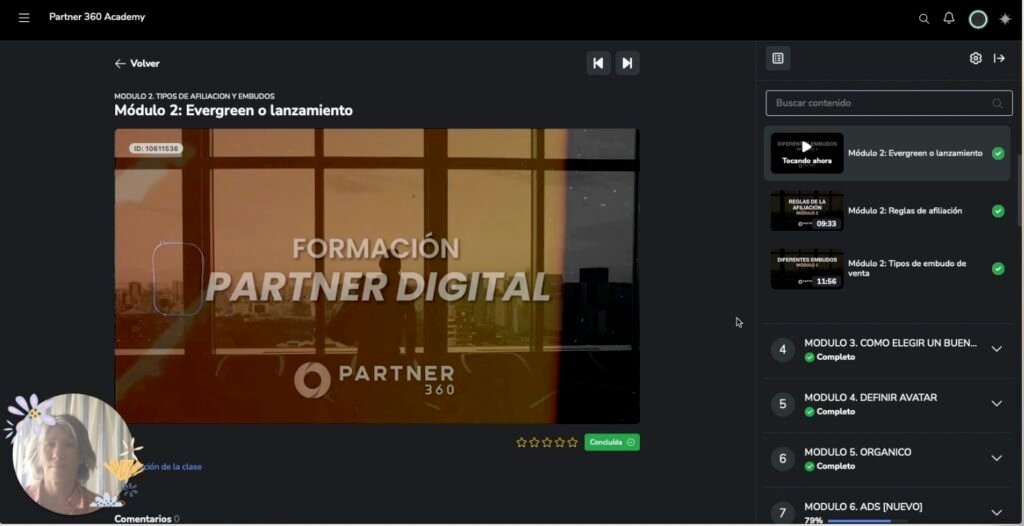Click the MODULO 4. DEFINIR AVATAR title

tap(871, 398)
